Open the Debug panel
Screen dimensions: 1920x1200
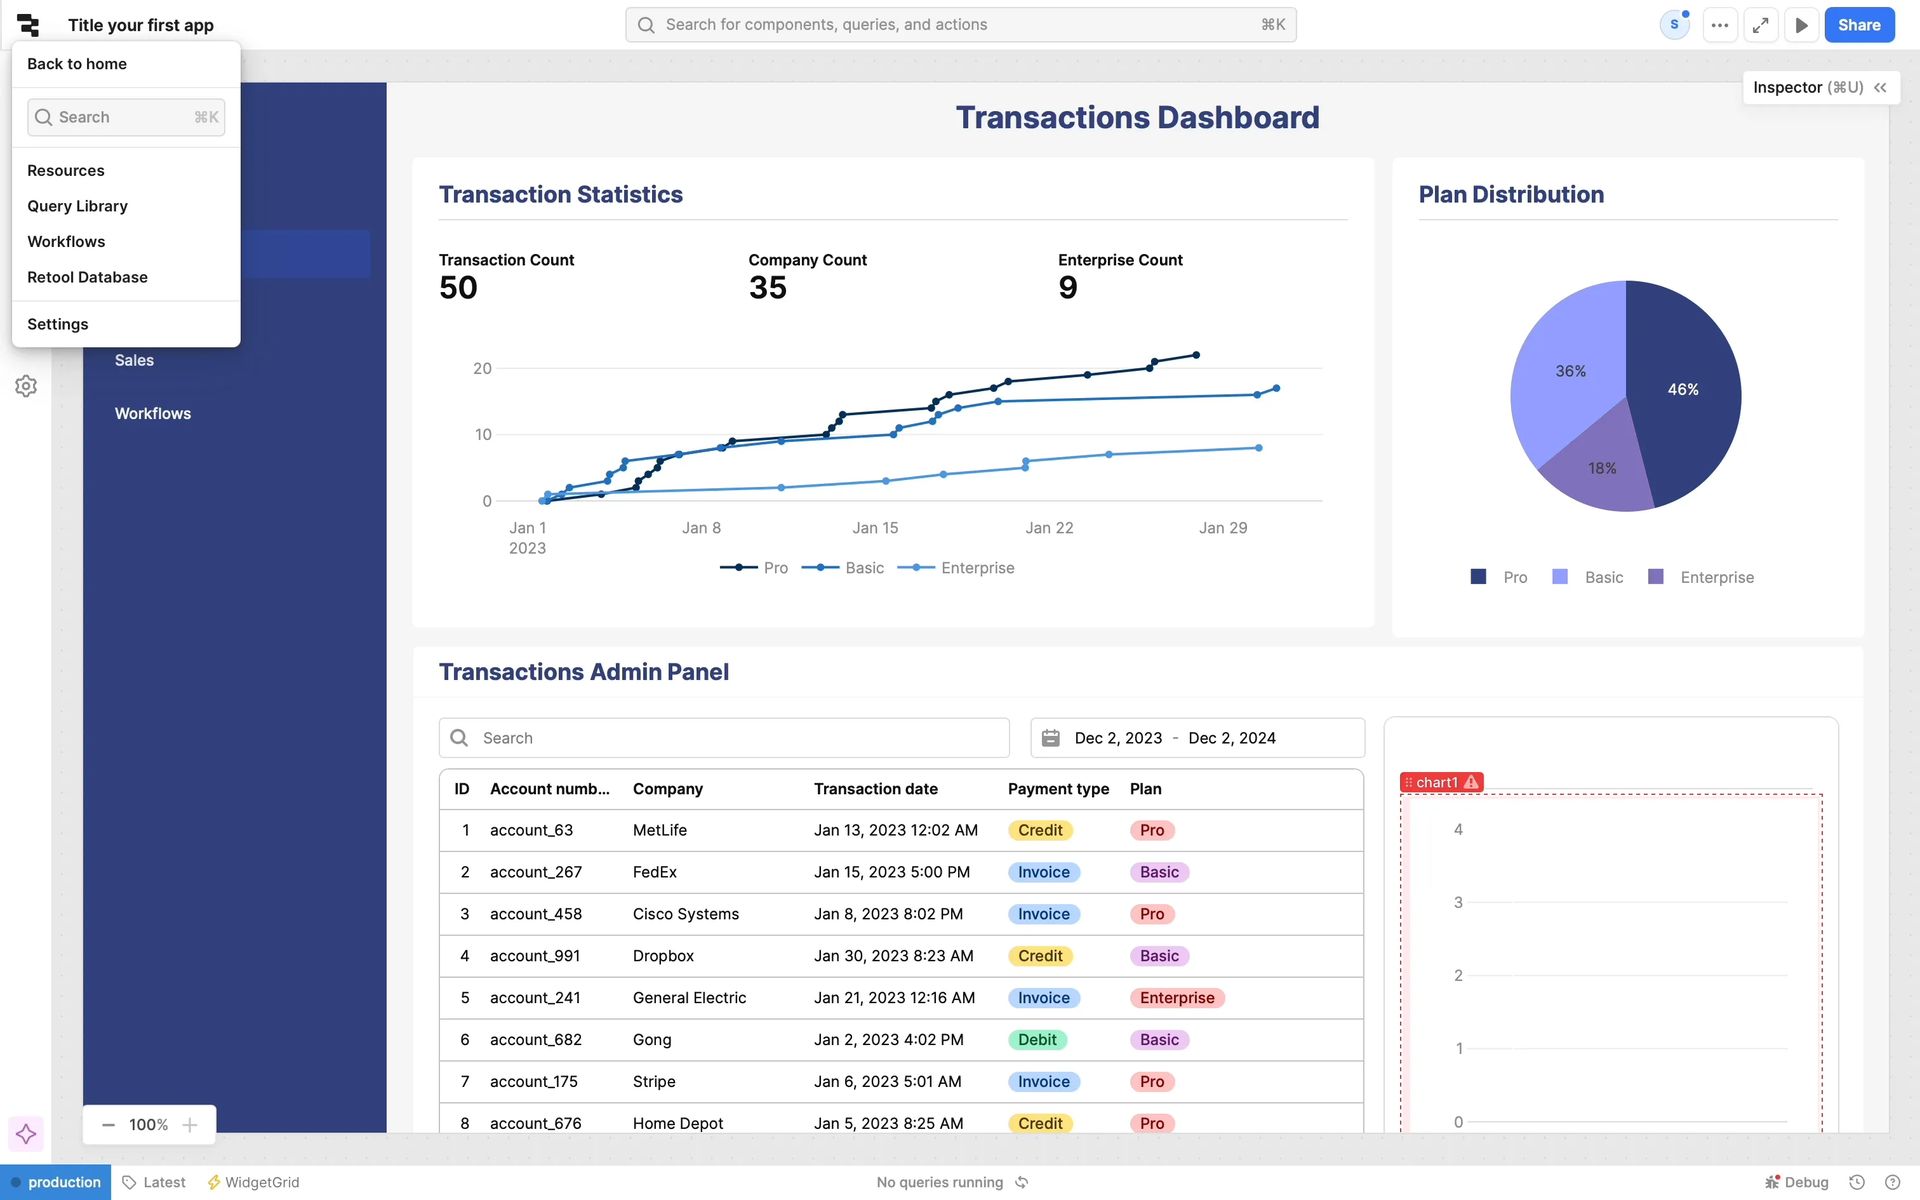tap(1797, 1182)
